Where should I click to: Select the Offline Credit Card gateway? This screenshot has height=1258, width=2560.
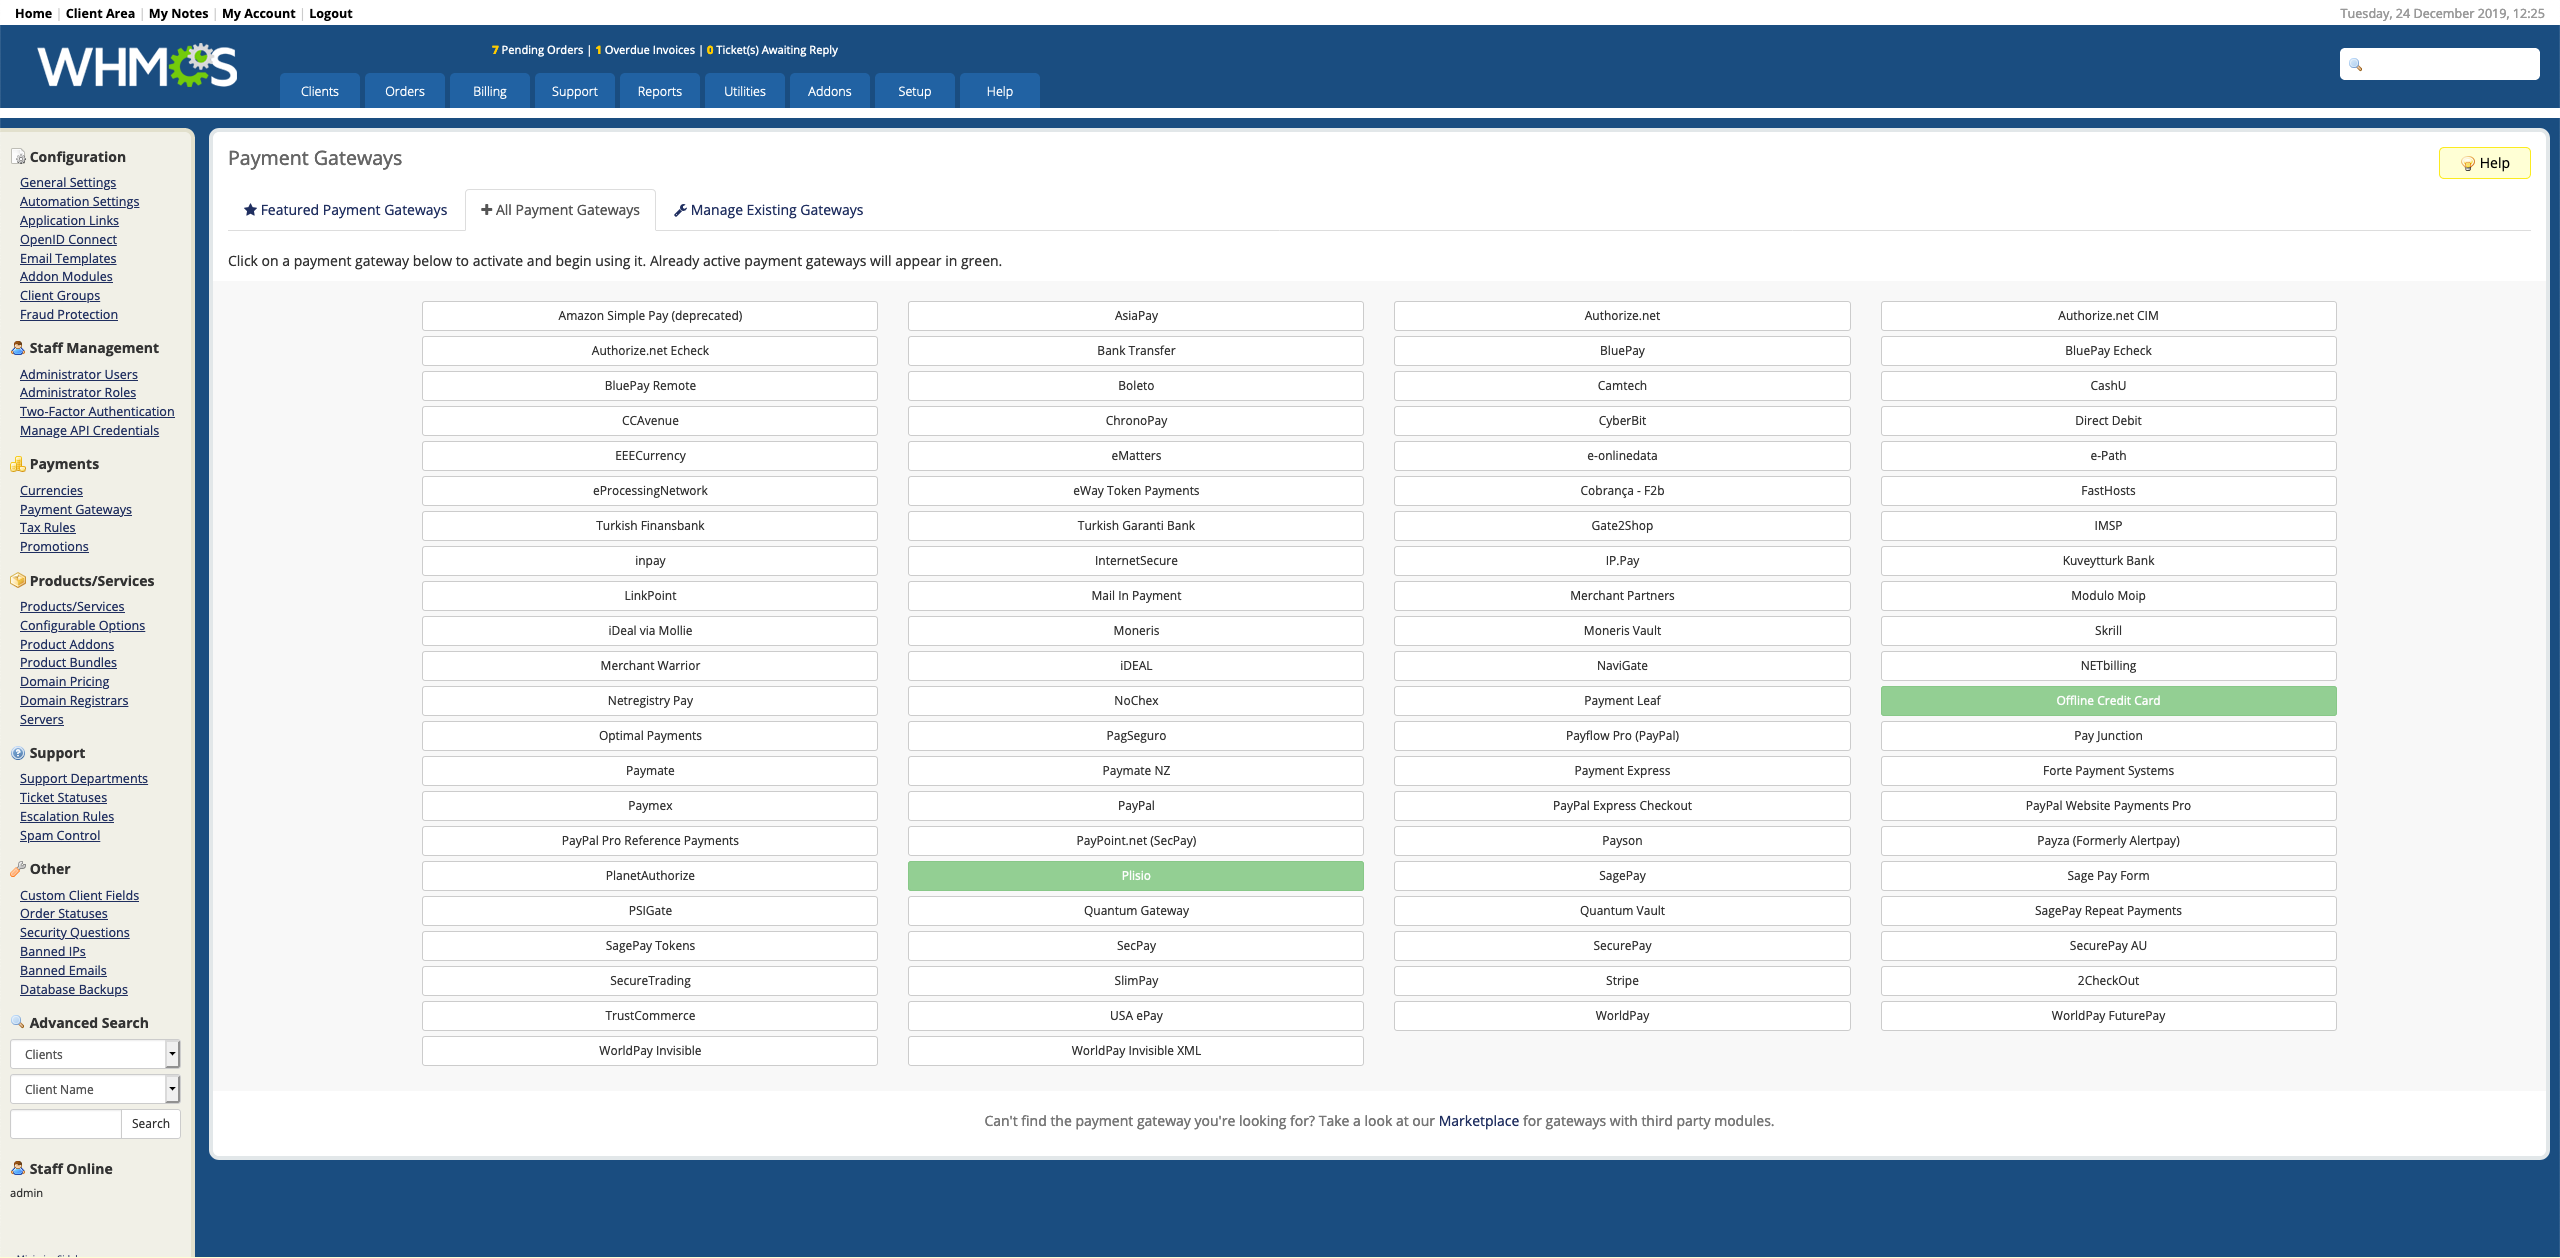click(2108, 701)
